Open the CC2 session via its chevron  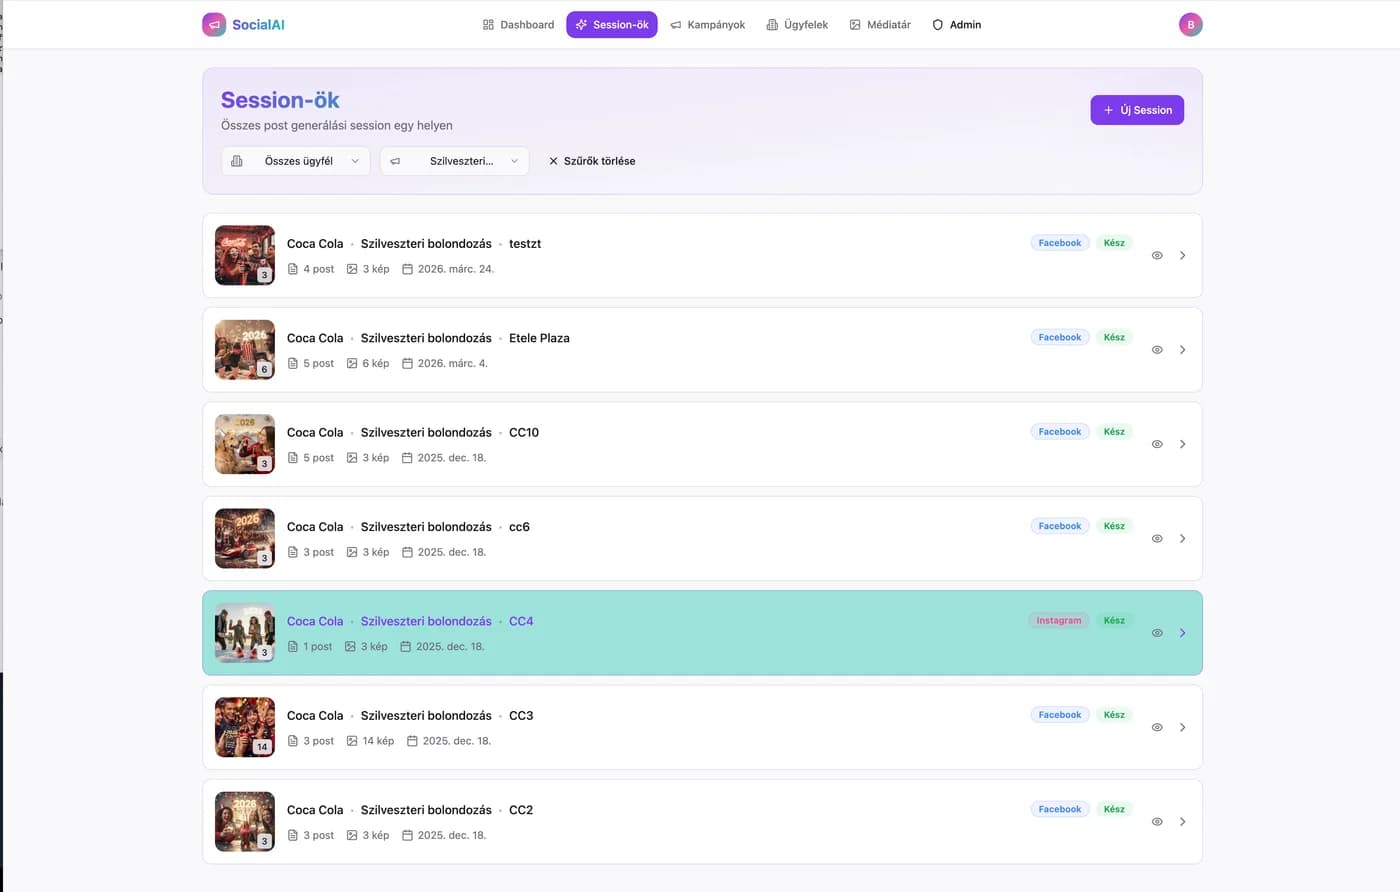click(1182, 822)
